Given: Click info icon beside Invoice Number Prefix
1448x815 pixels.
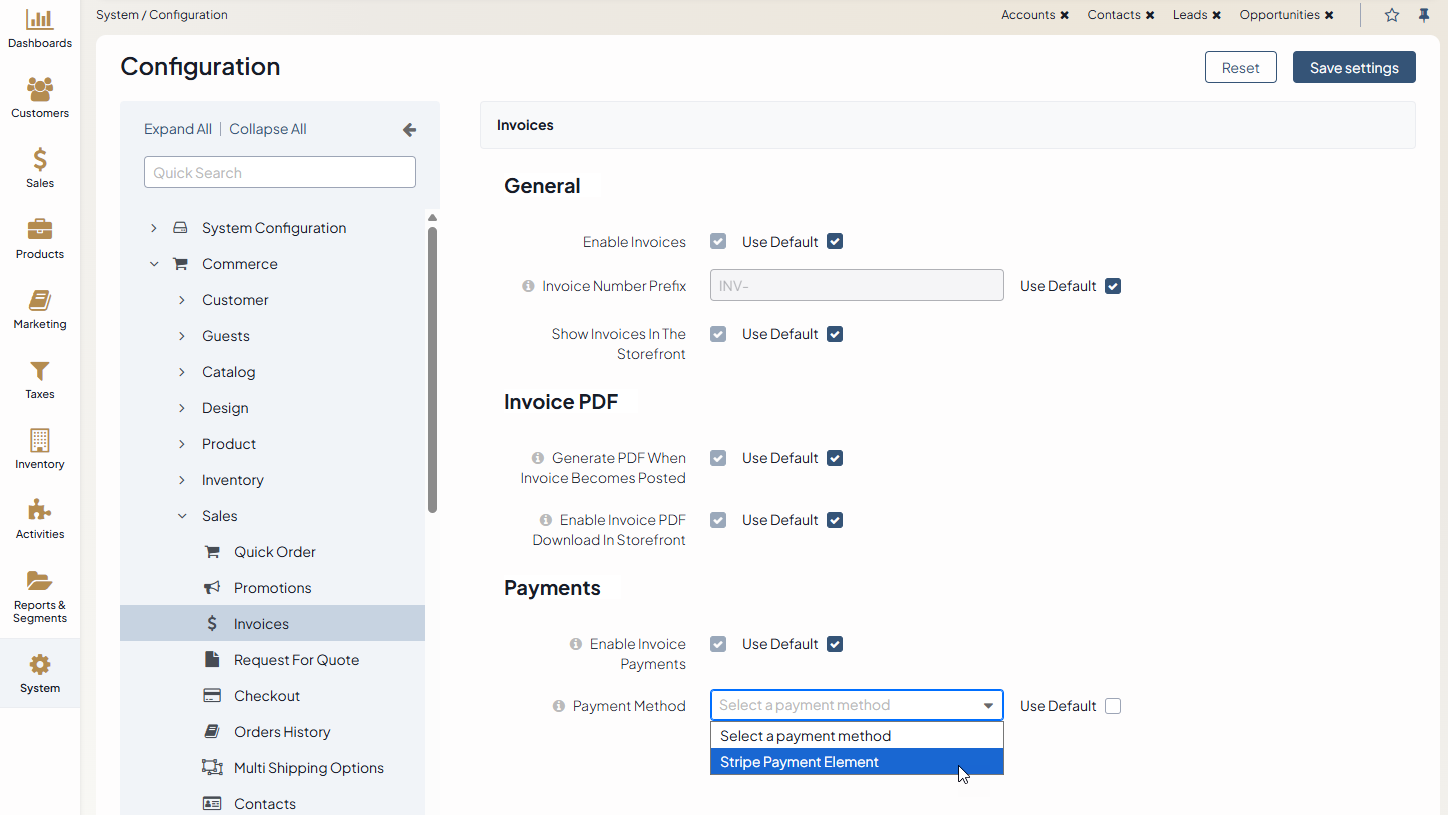Looking at the screenshot, I should click(528, 286).
